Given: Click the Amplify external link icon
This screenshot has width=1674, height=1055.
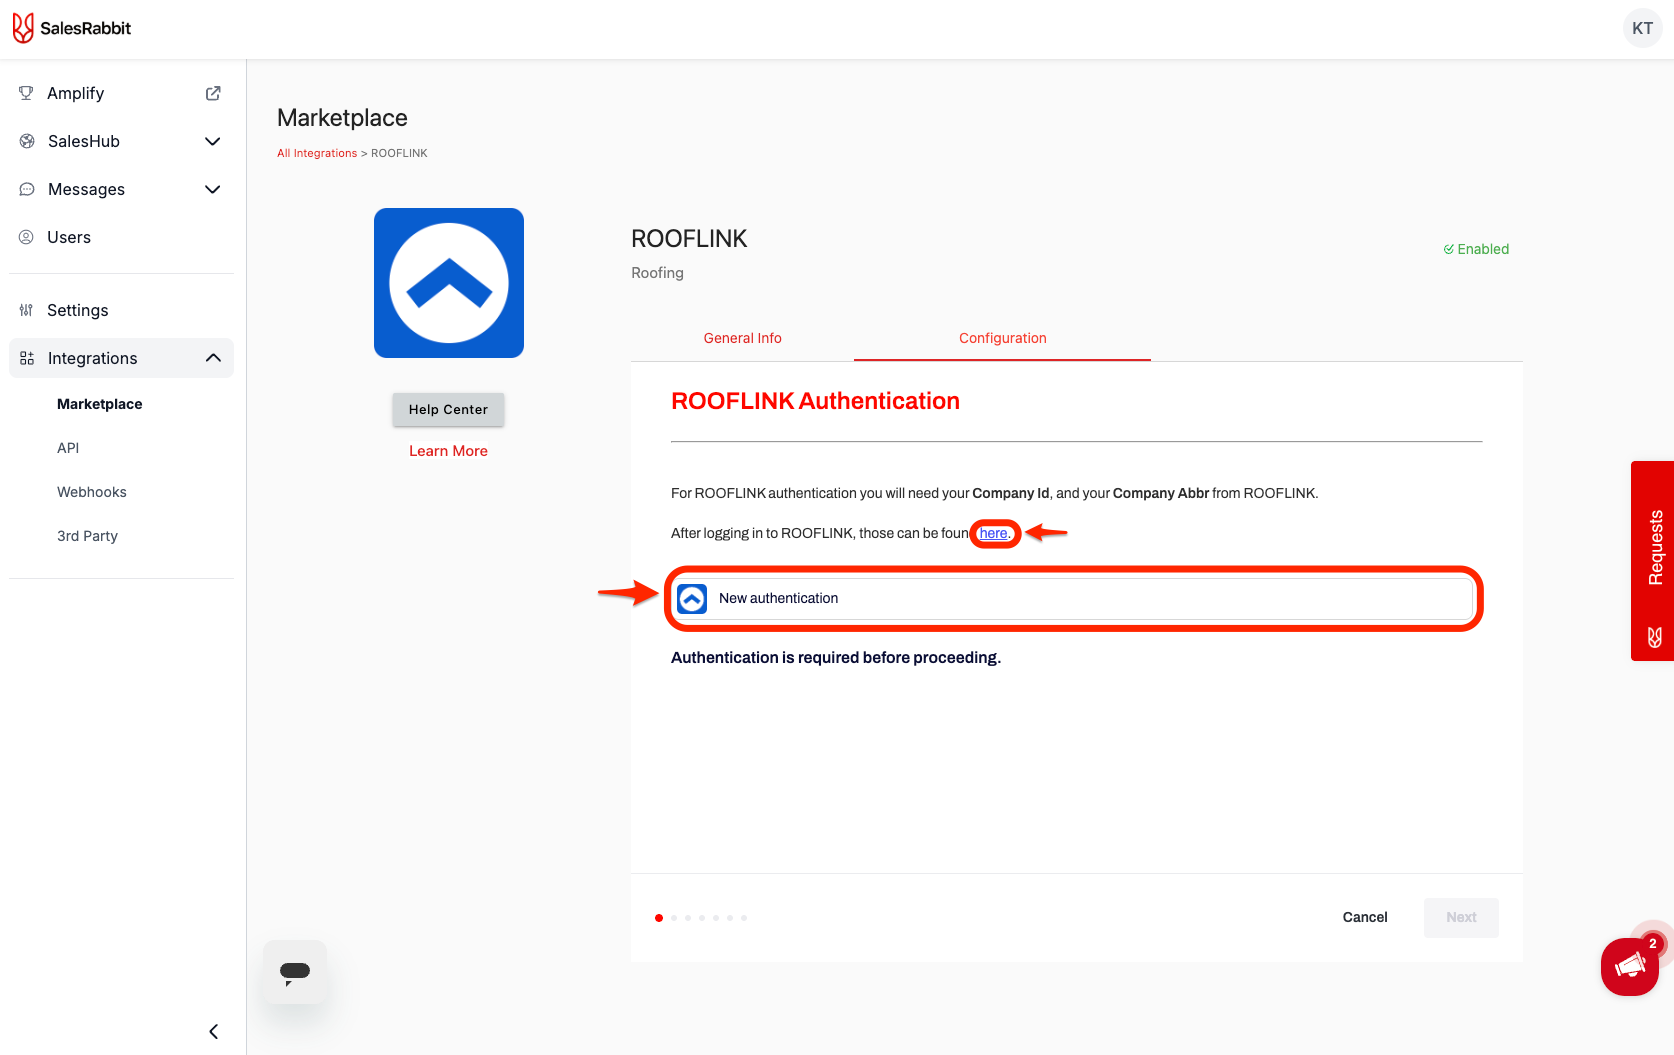Looking at the screenshot, I should click(x=213, y=93).
